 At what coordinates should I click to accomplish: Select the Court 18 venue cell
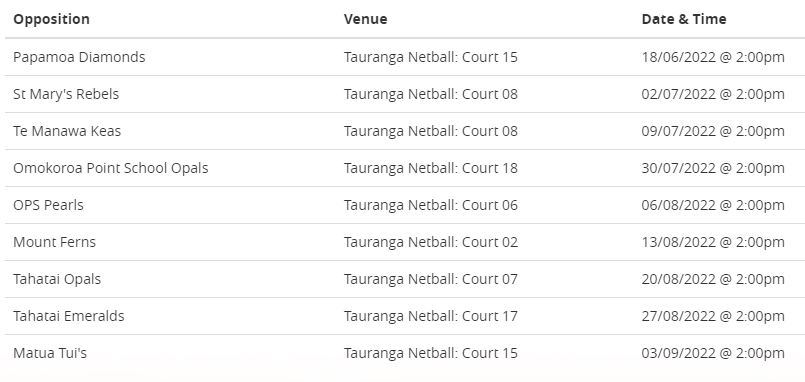click(x=431, y=168)
